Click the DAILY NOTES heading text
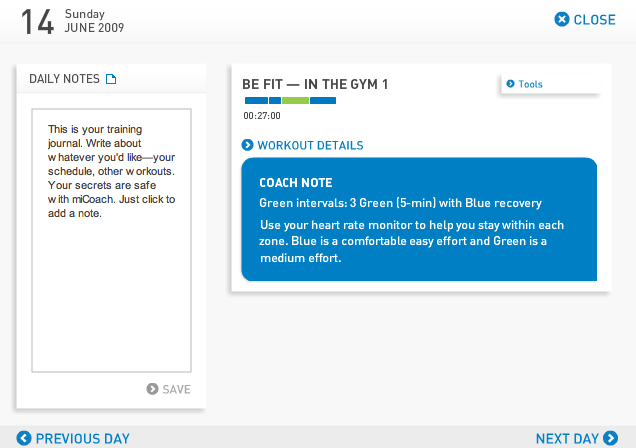Screen dimensions: 636x448 pos(65,79)
